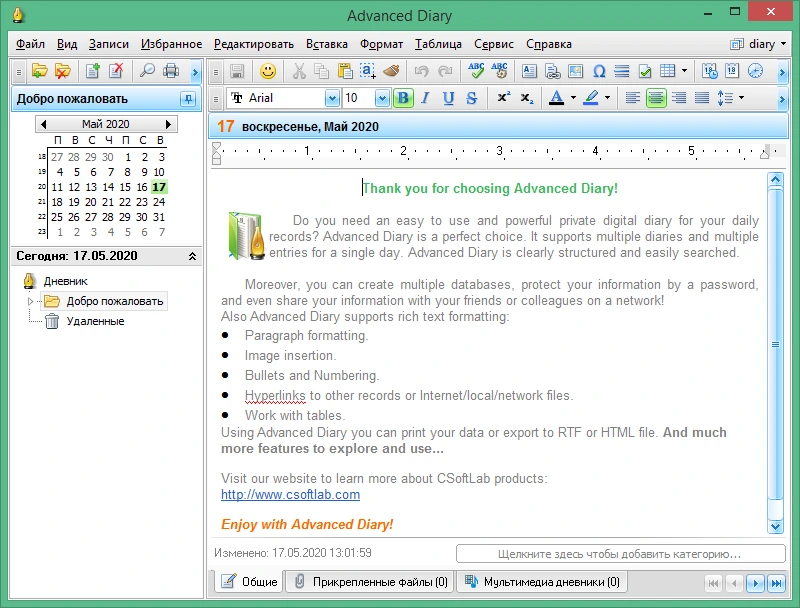Click the printer icon
This screenshot has height=608, width=800.
pos(171,71)
